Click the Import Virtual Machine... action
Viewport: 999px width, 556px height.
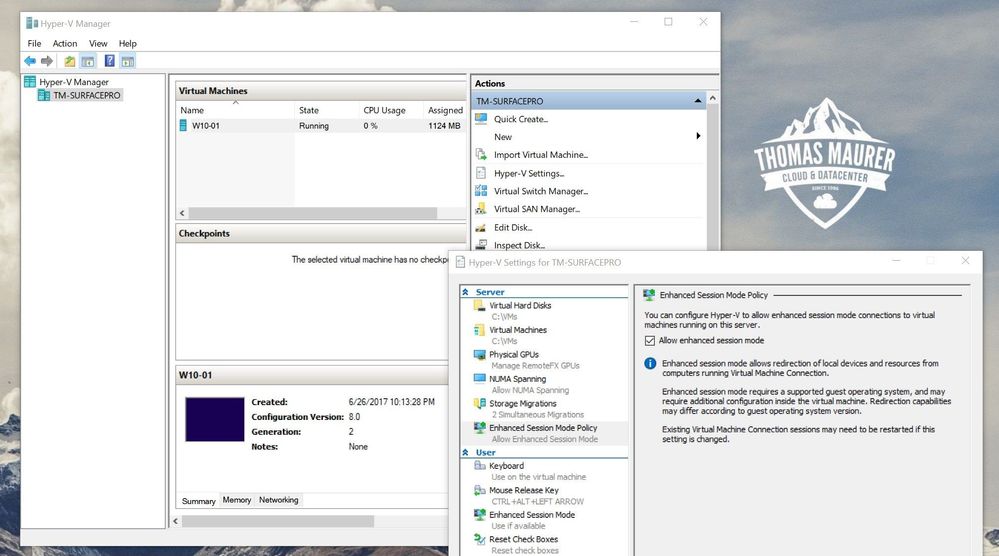(x=541, y=155)
